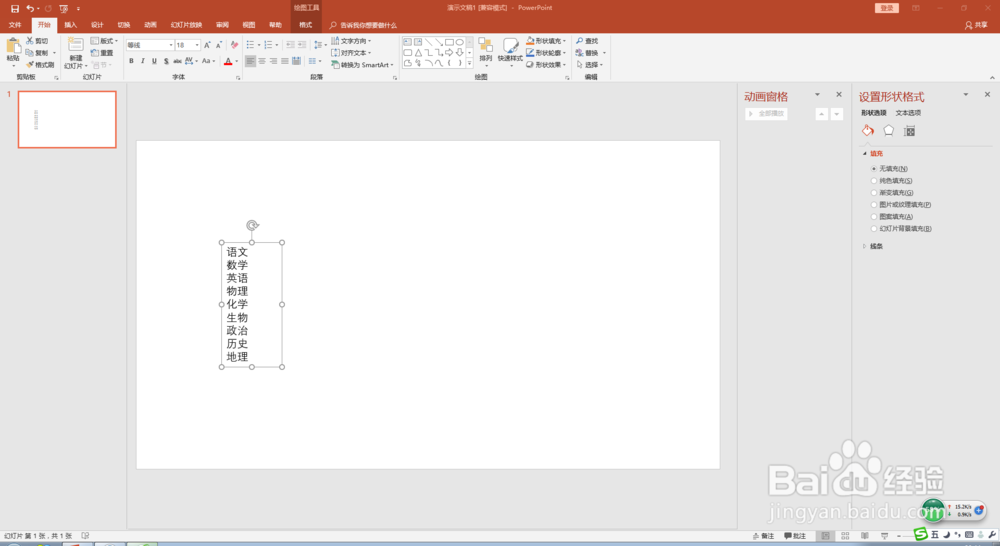Select center text alignment

coord(262,61)
